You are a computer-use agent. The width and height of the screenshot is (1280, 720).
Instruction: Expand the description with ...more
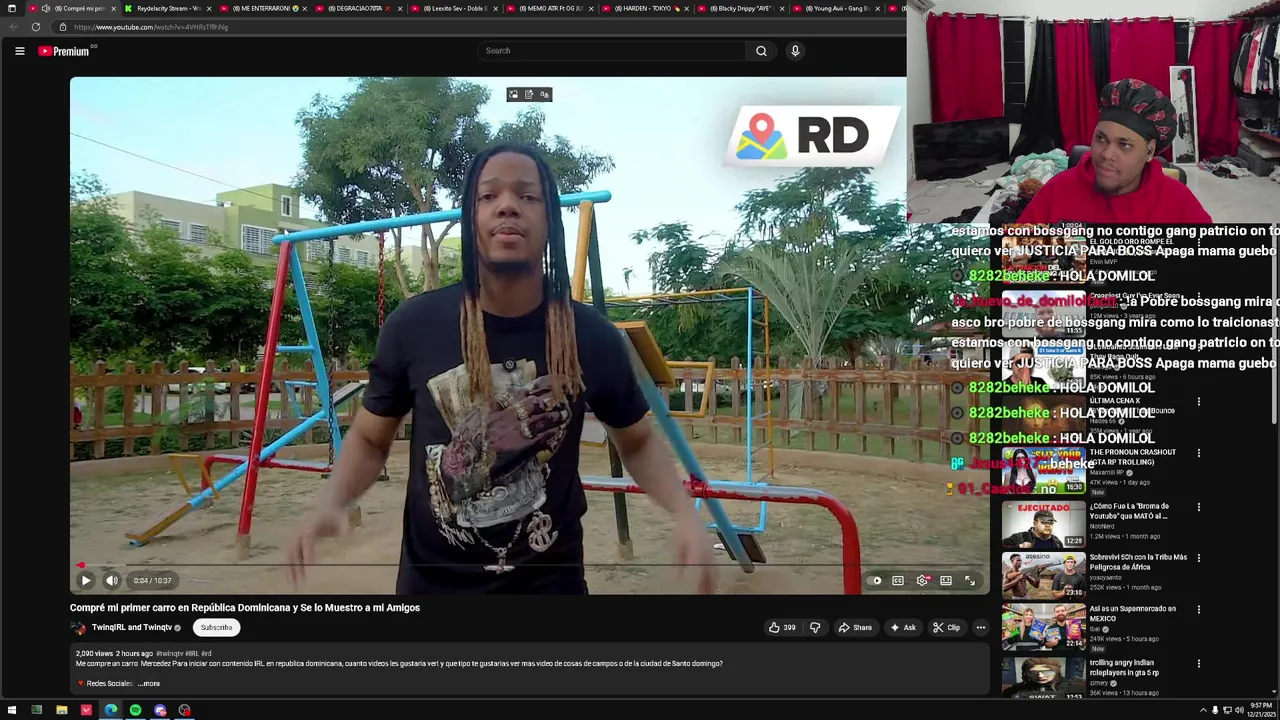coord(148,684)
